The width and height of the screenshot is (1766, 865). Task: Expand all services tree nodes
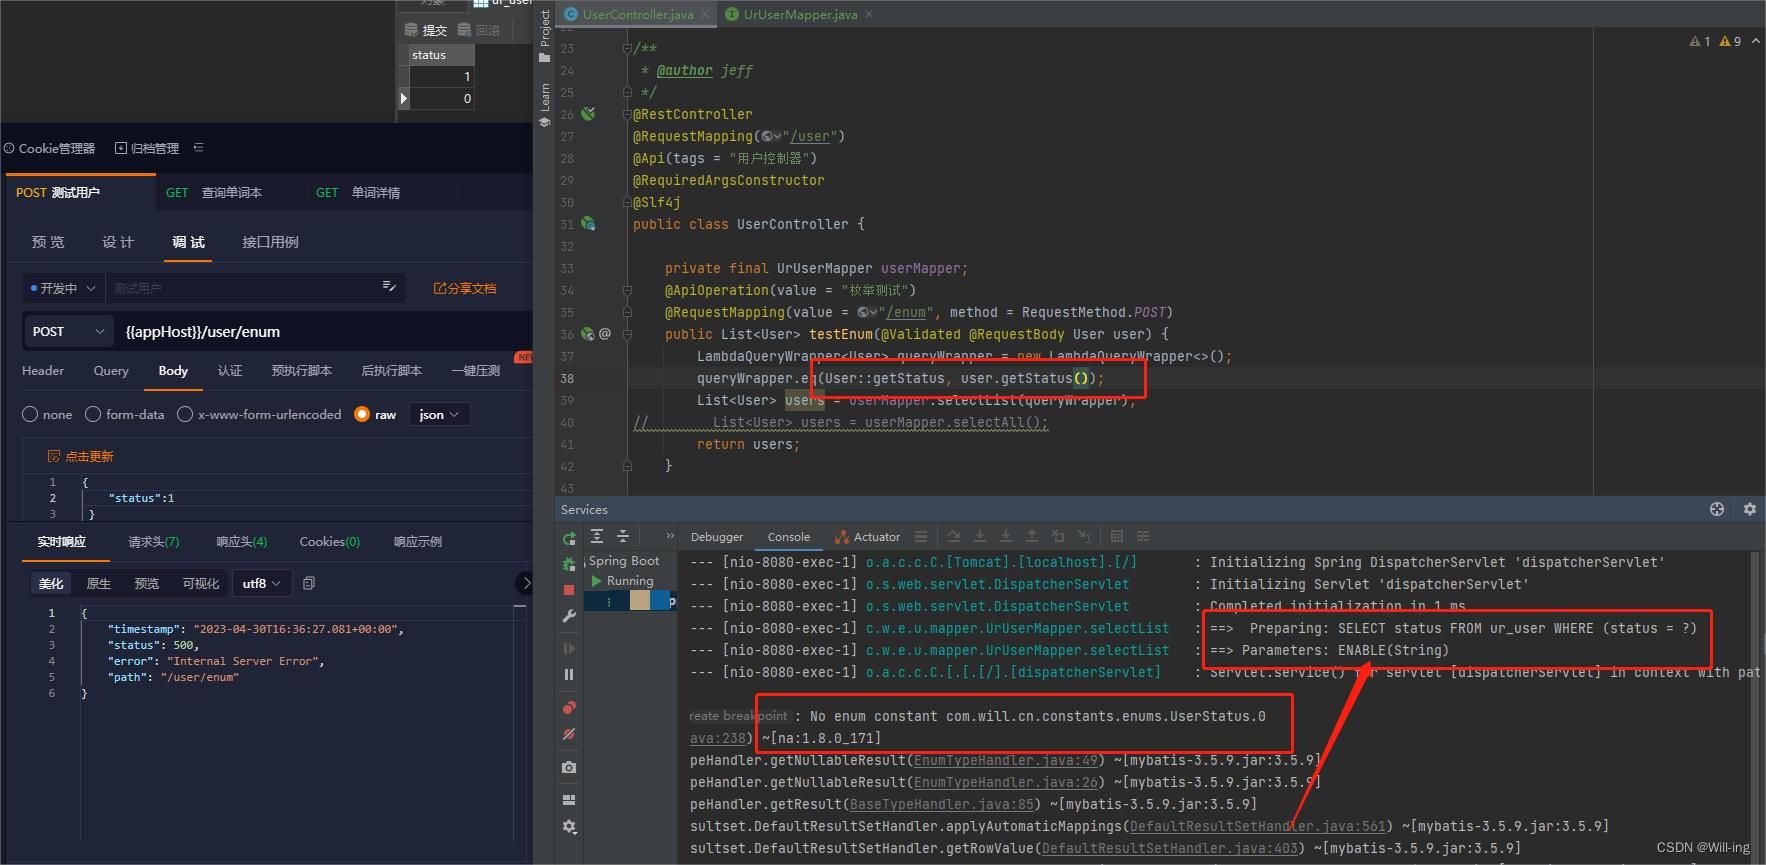597,536
